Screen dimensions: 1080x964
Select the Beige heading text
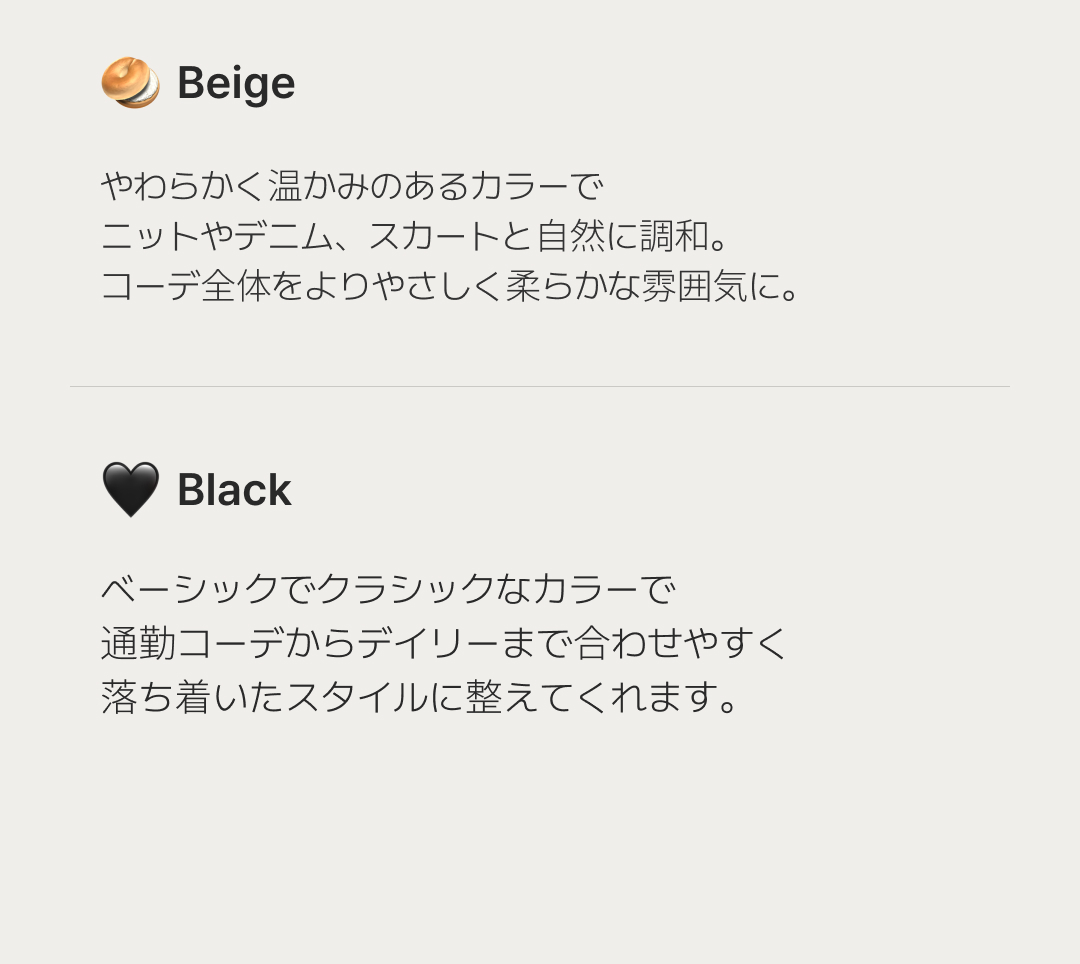pos(236,83)
